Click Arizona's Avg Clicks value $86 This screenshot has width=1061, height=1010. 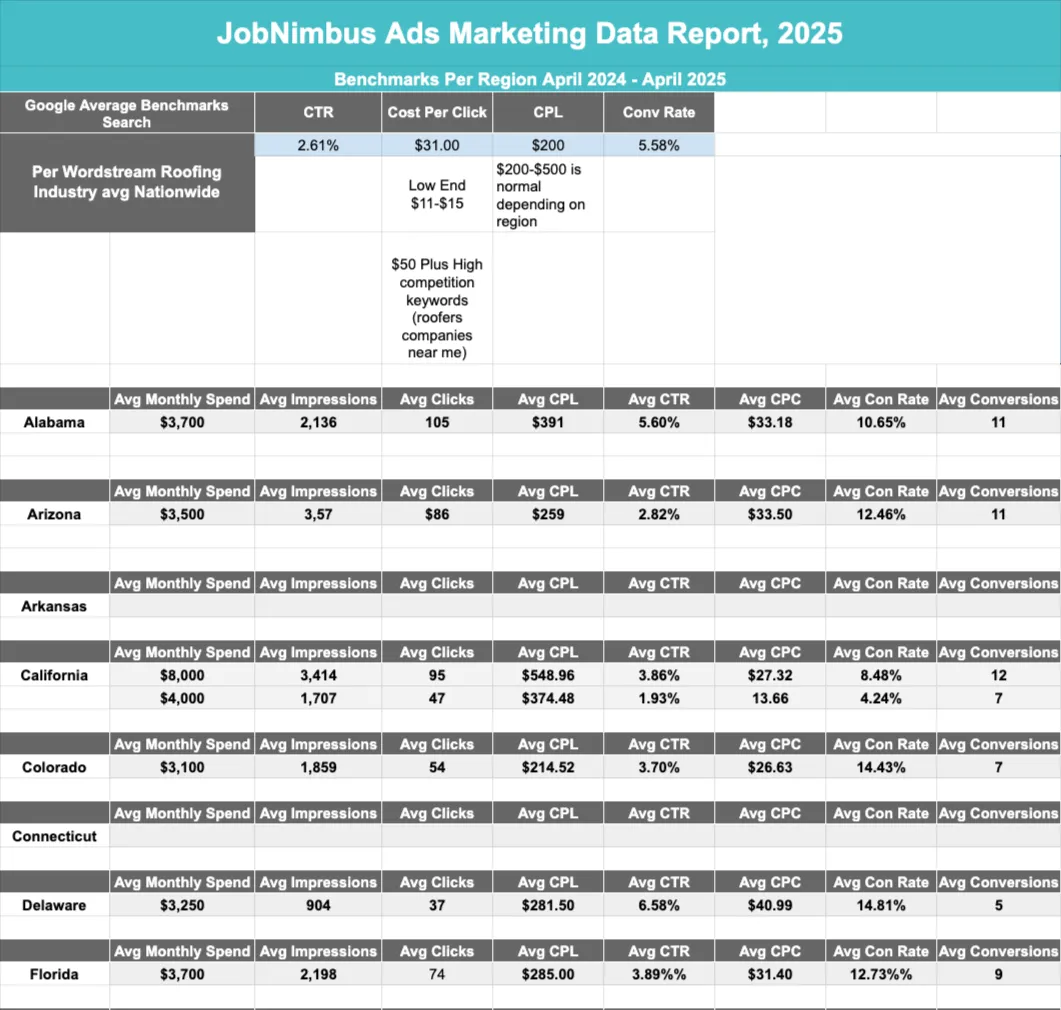coord(437,514)
